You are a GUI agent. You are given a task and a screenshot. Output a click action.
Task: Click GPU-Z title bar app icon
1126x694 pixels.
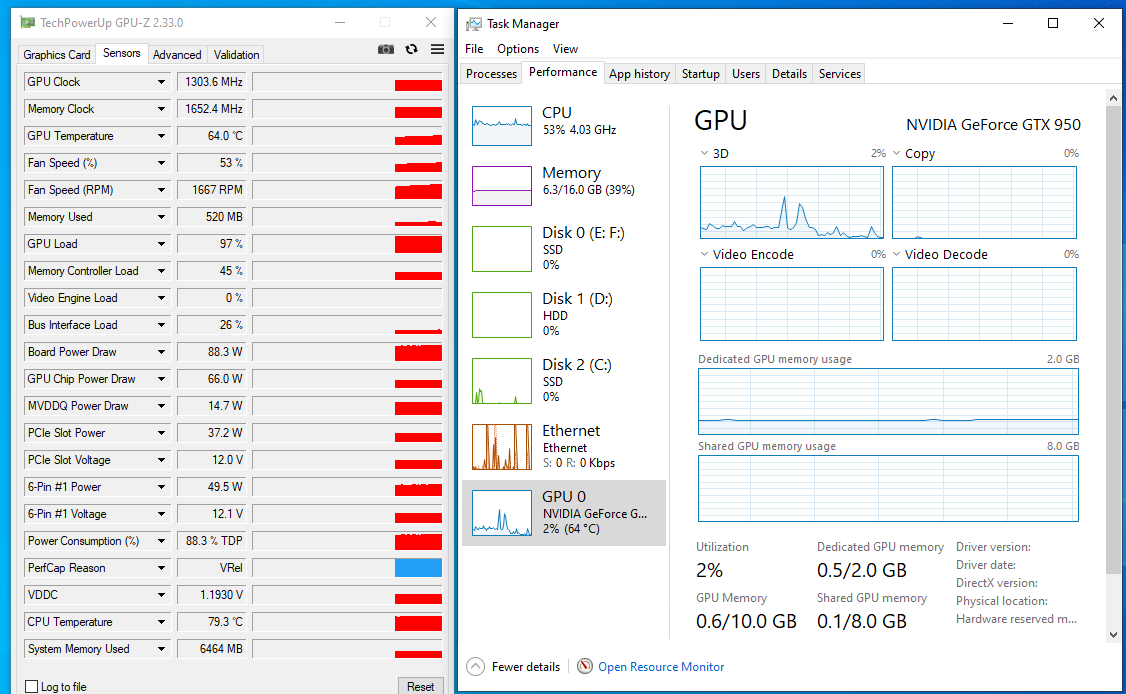click(27, 22)
